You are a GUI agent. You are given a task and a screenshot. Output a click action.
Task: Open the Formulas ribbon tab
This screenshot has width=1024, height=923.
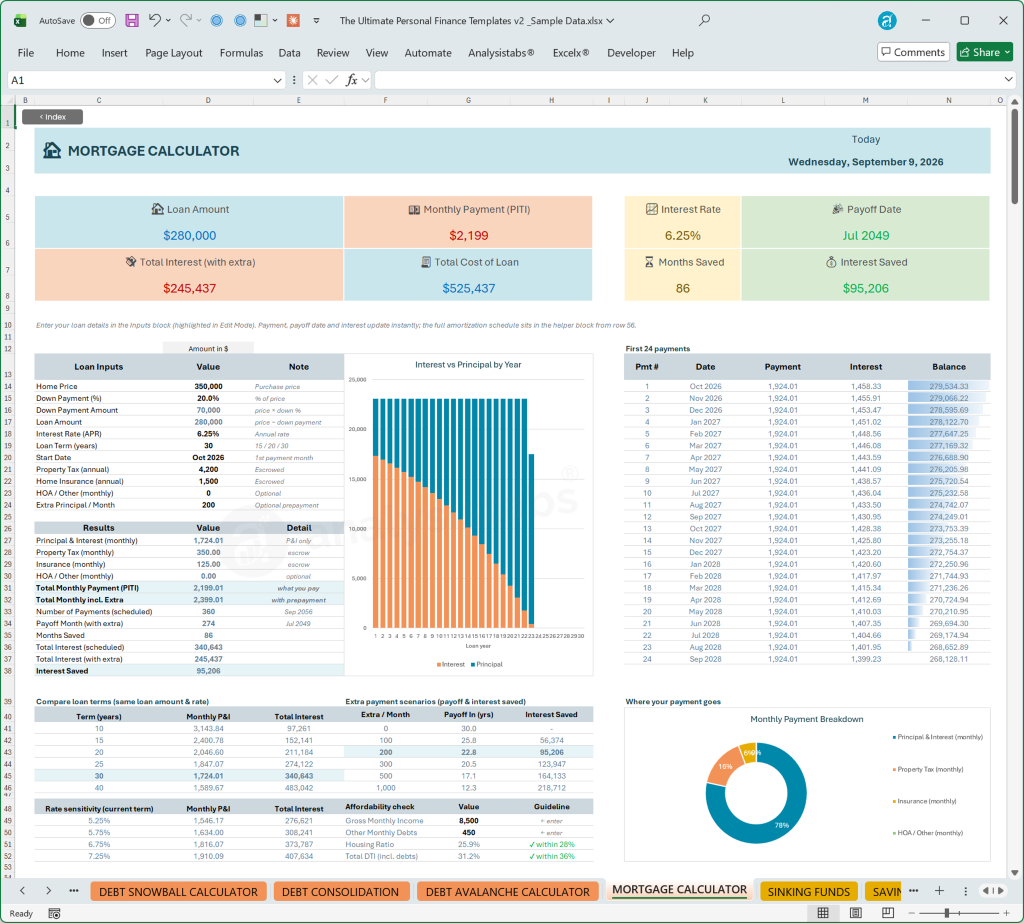[x=241, y=53]
